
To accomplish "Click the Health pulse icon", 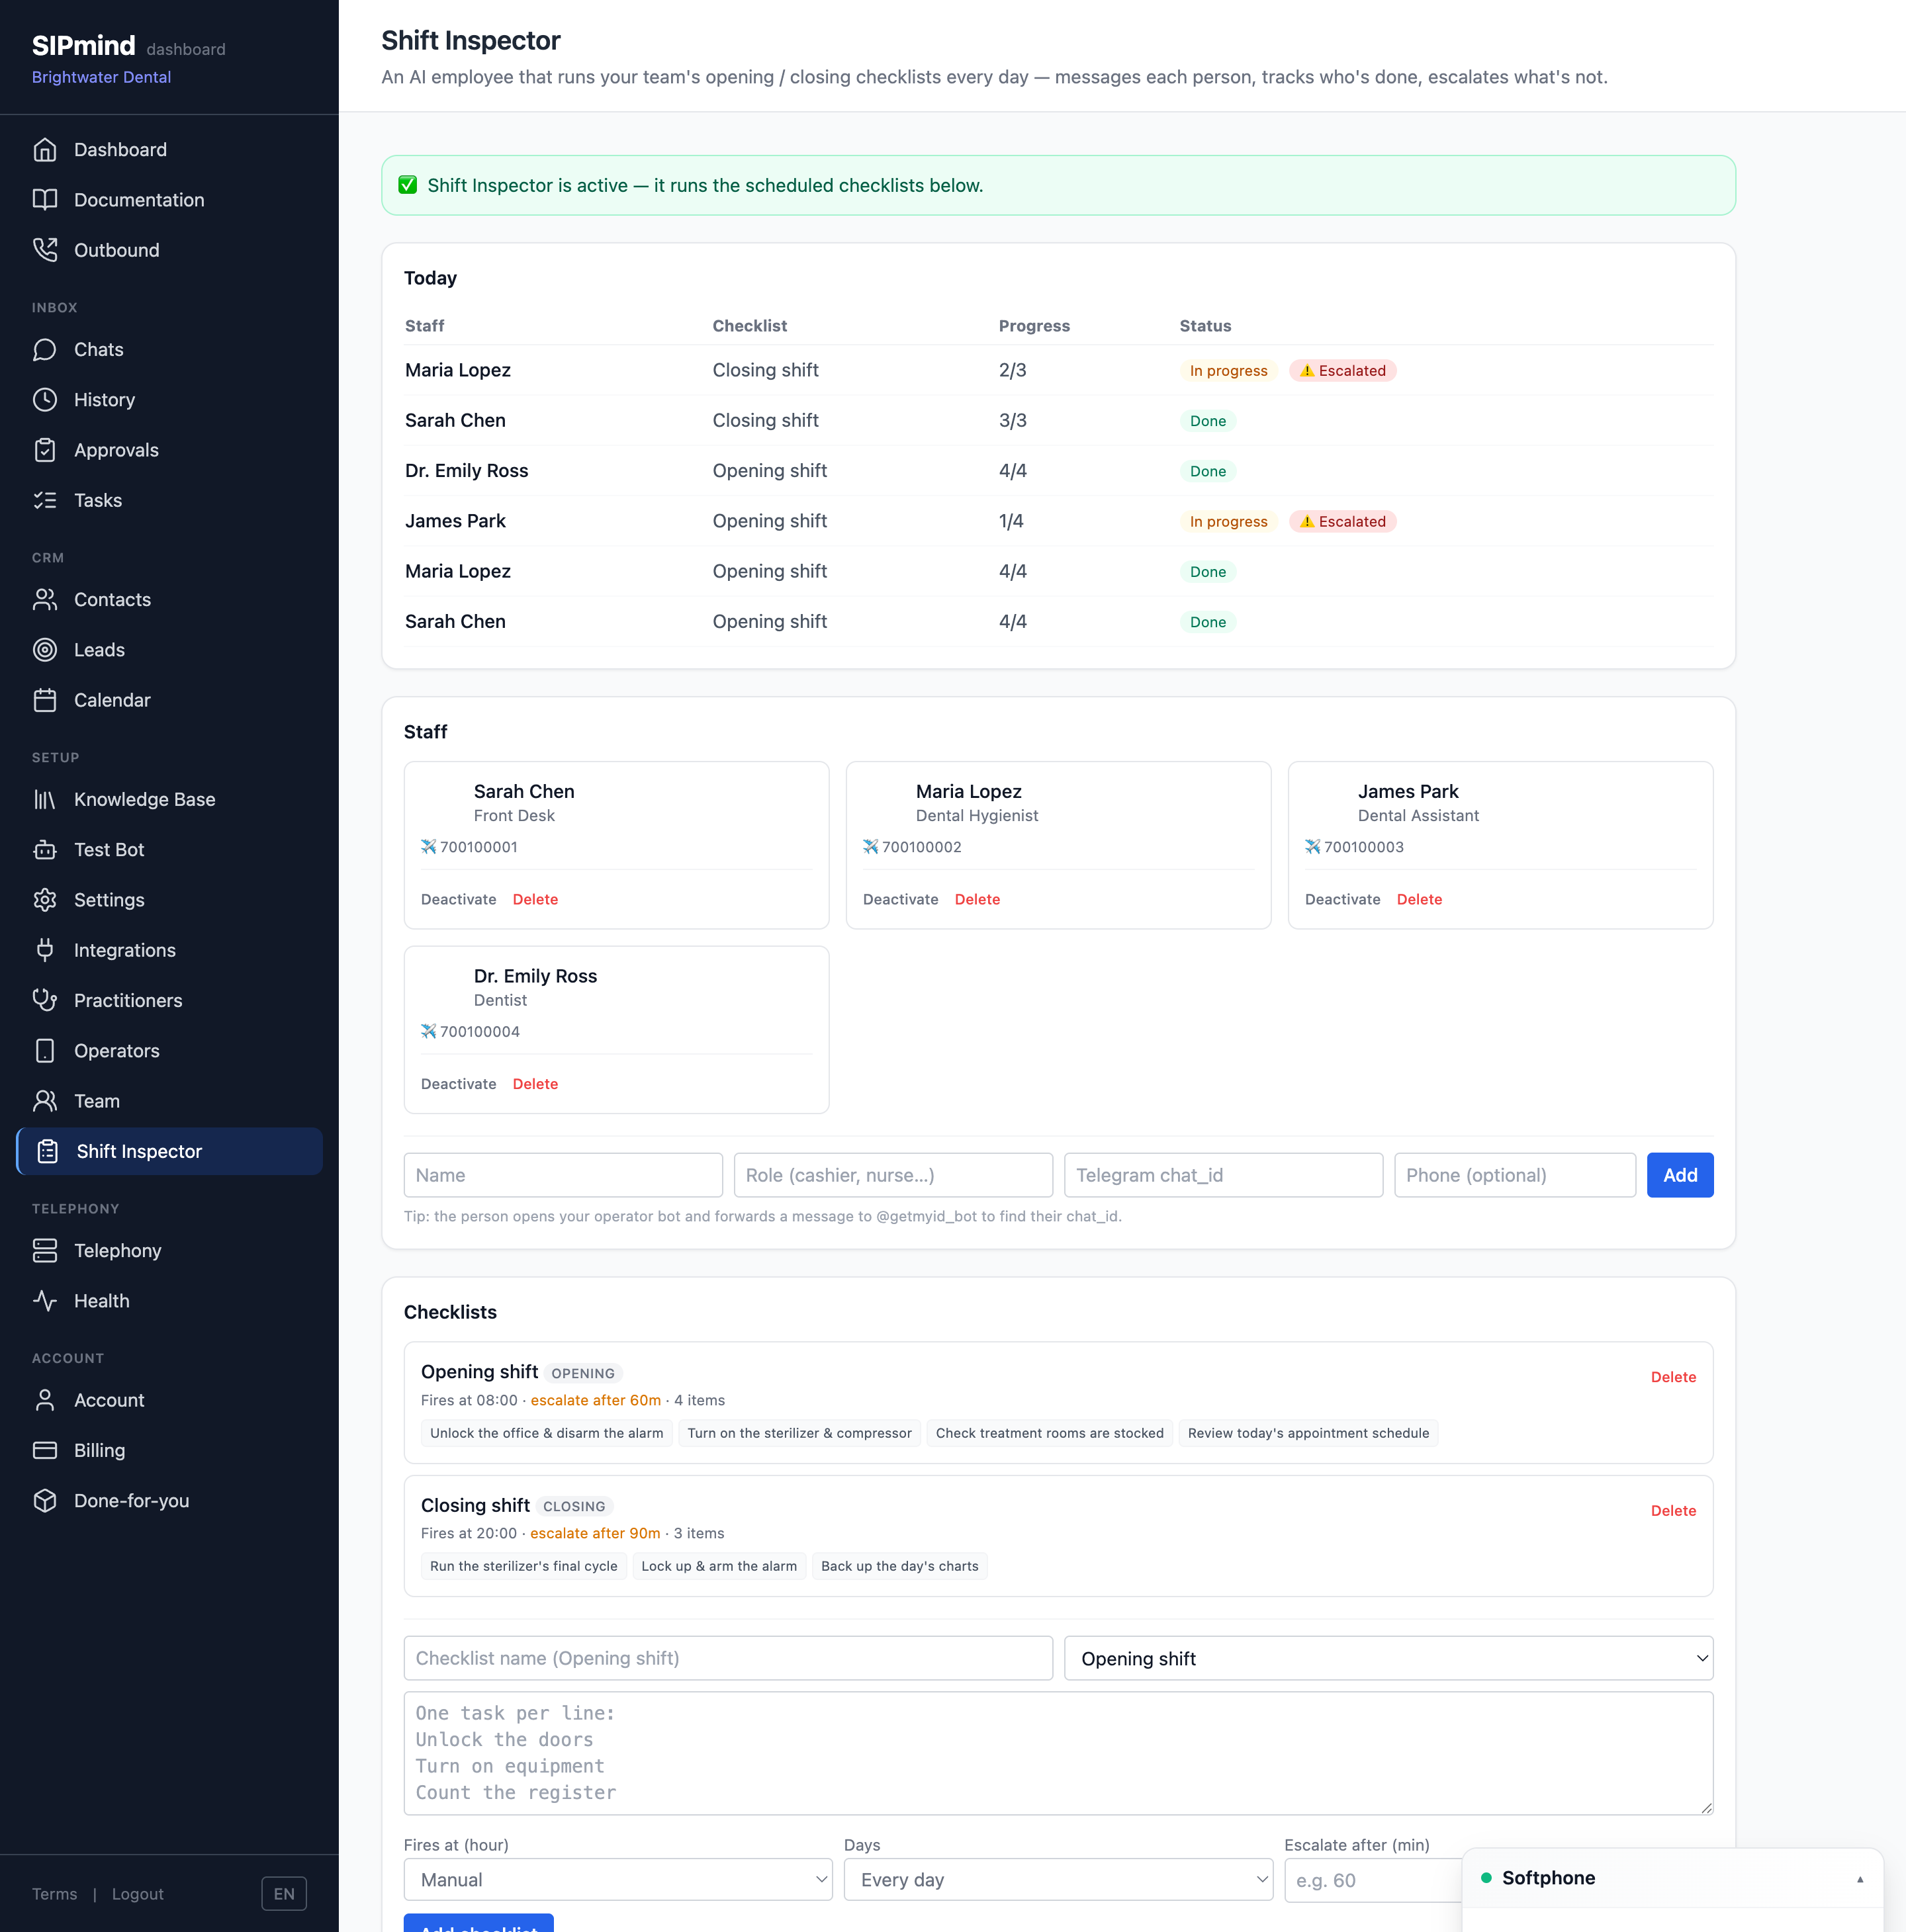I will point(45,1300).
